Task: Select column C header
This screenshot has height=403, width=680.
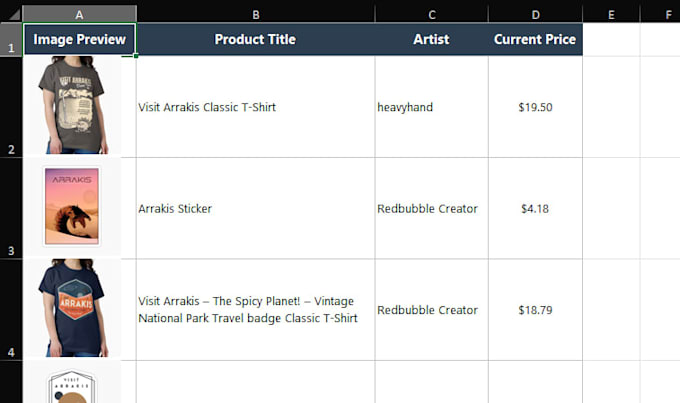Action: click(432, 14)
